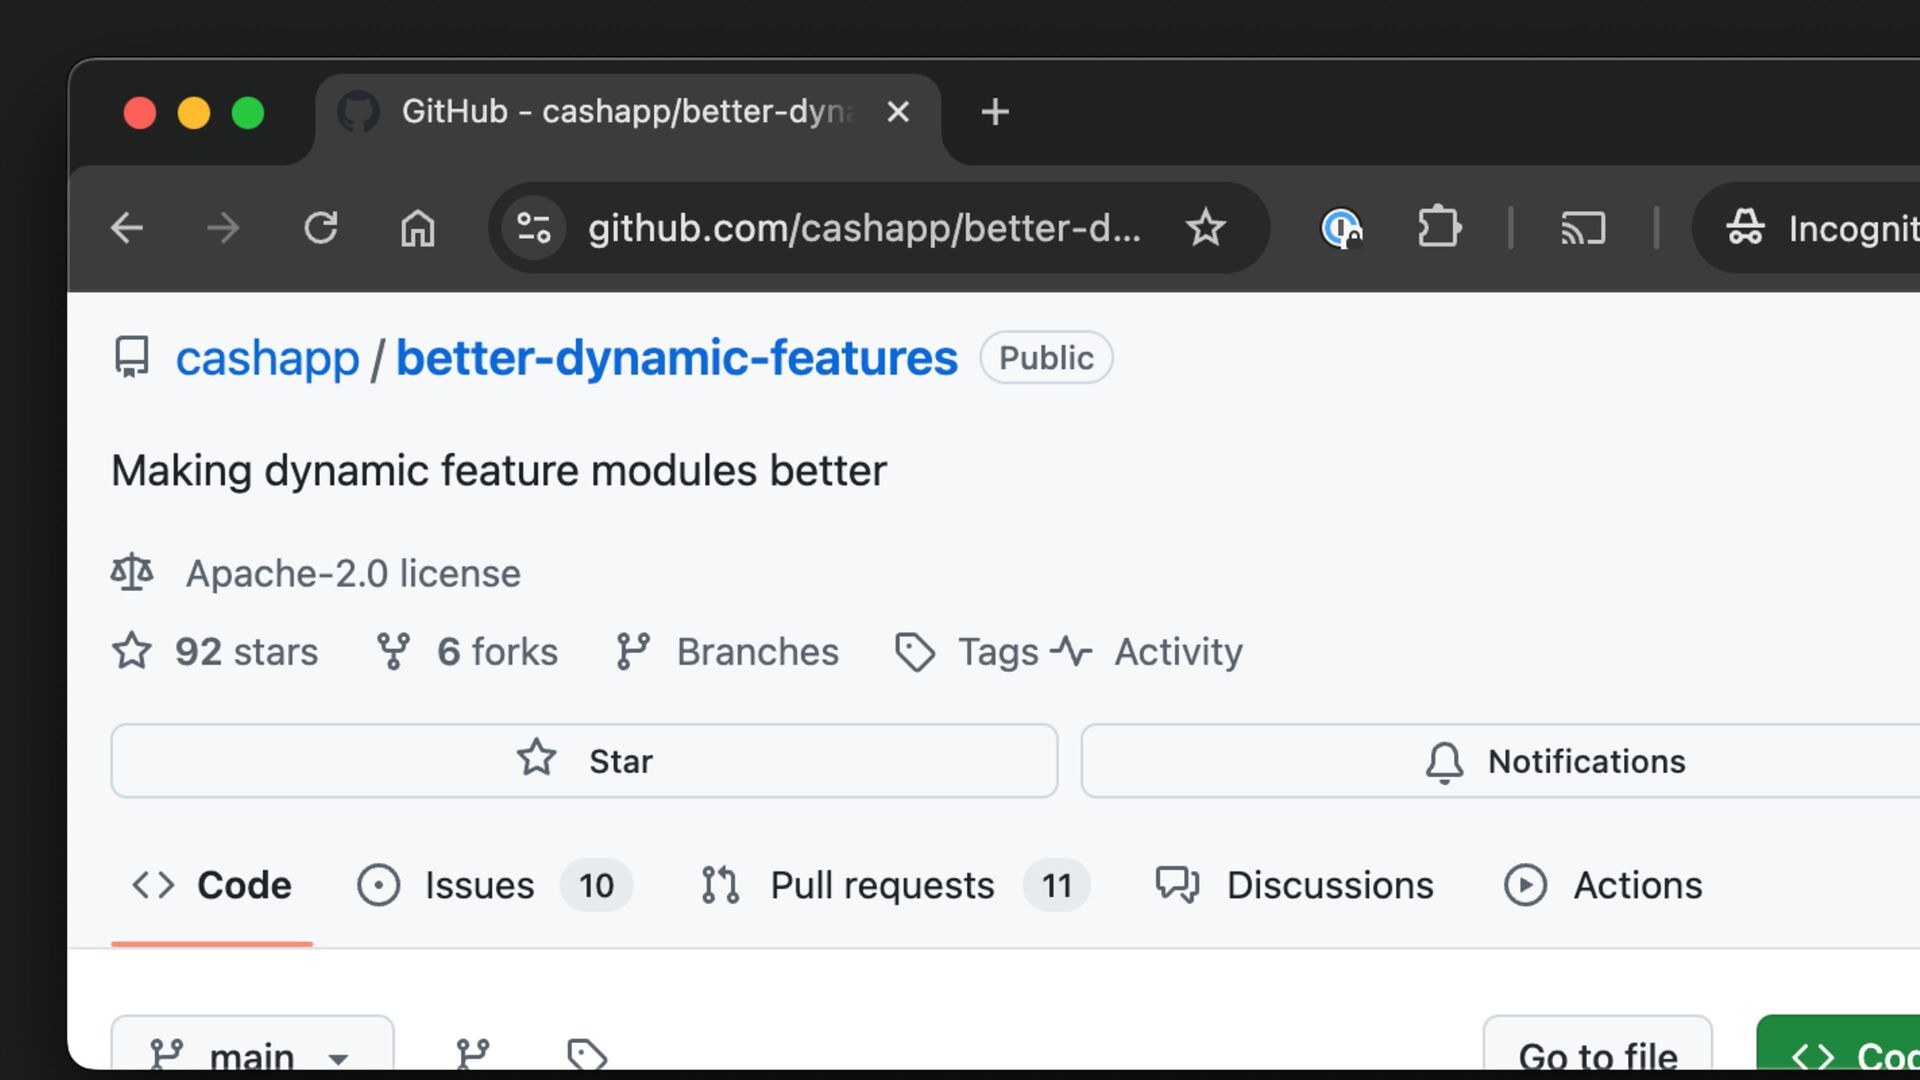
Task: Open a new browser tab
Action: [995, 112]
